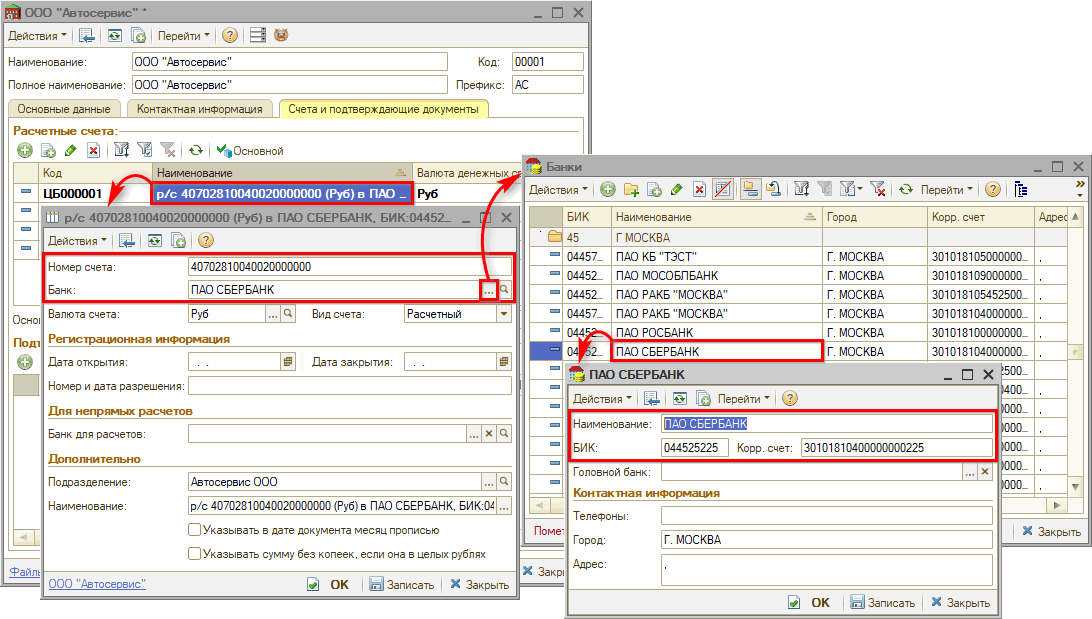Click the refresh icon under Расчетные счета

pos(196,150)
